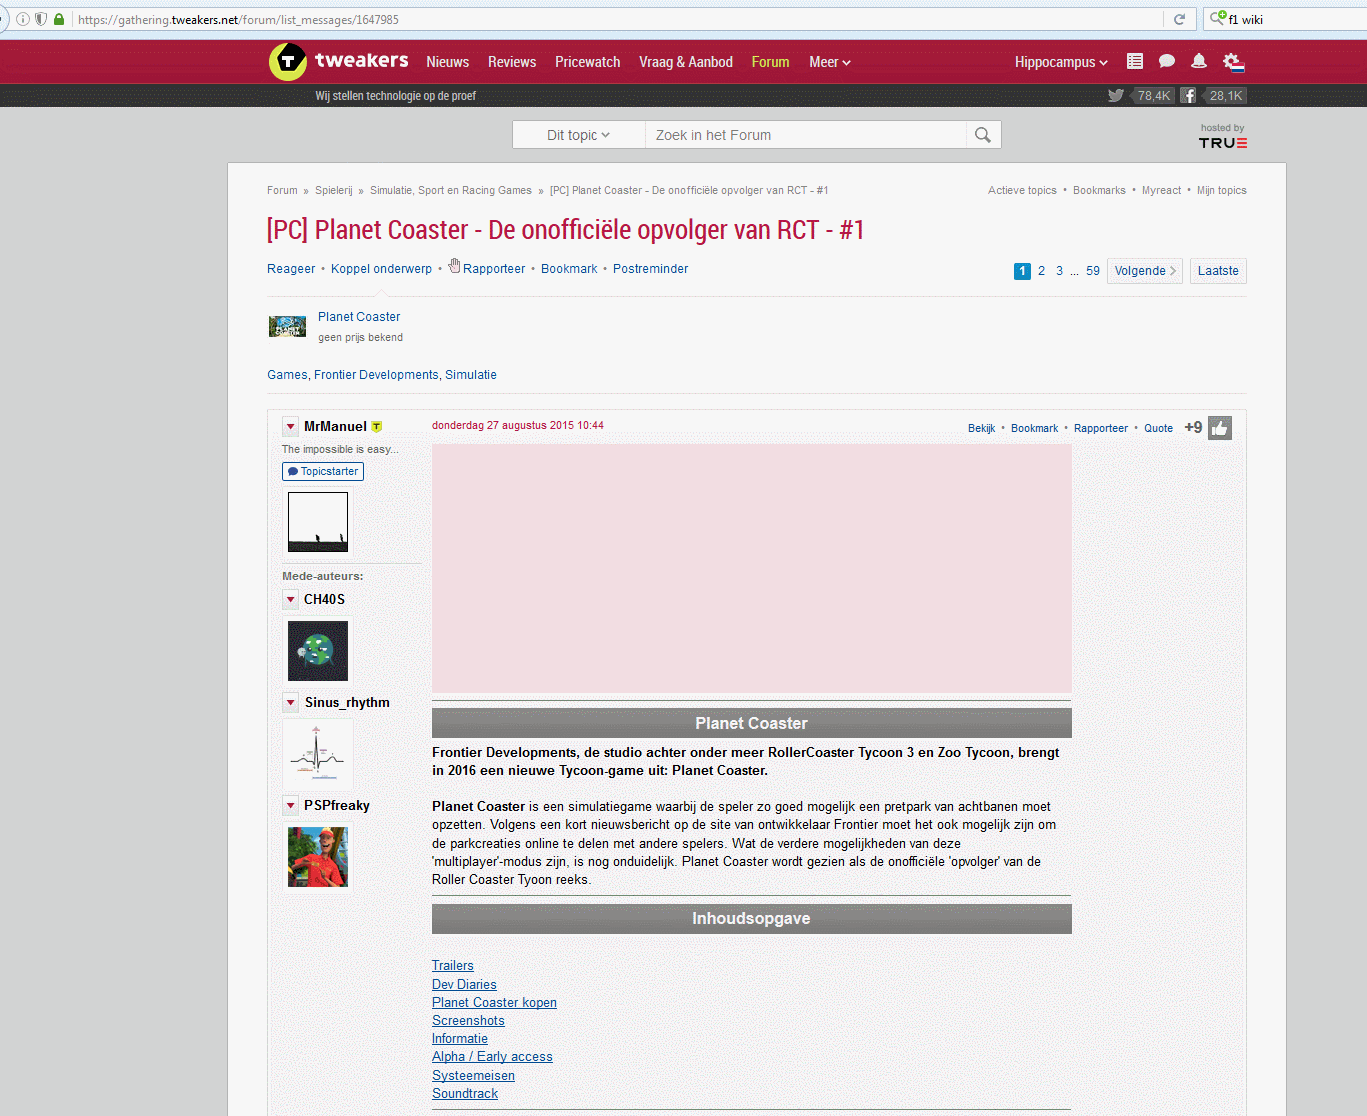
Task: Open the Reviews section
Action: coord(512,62)
